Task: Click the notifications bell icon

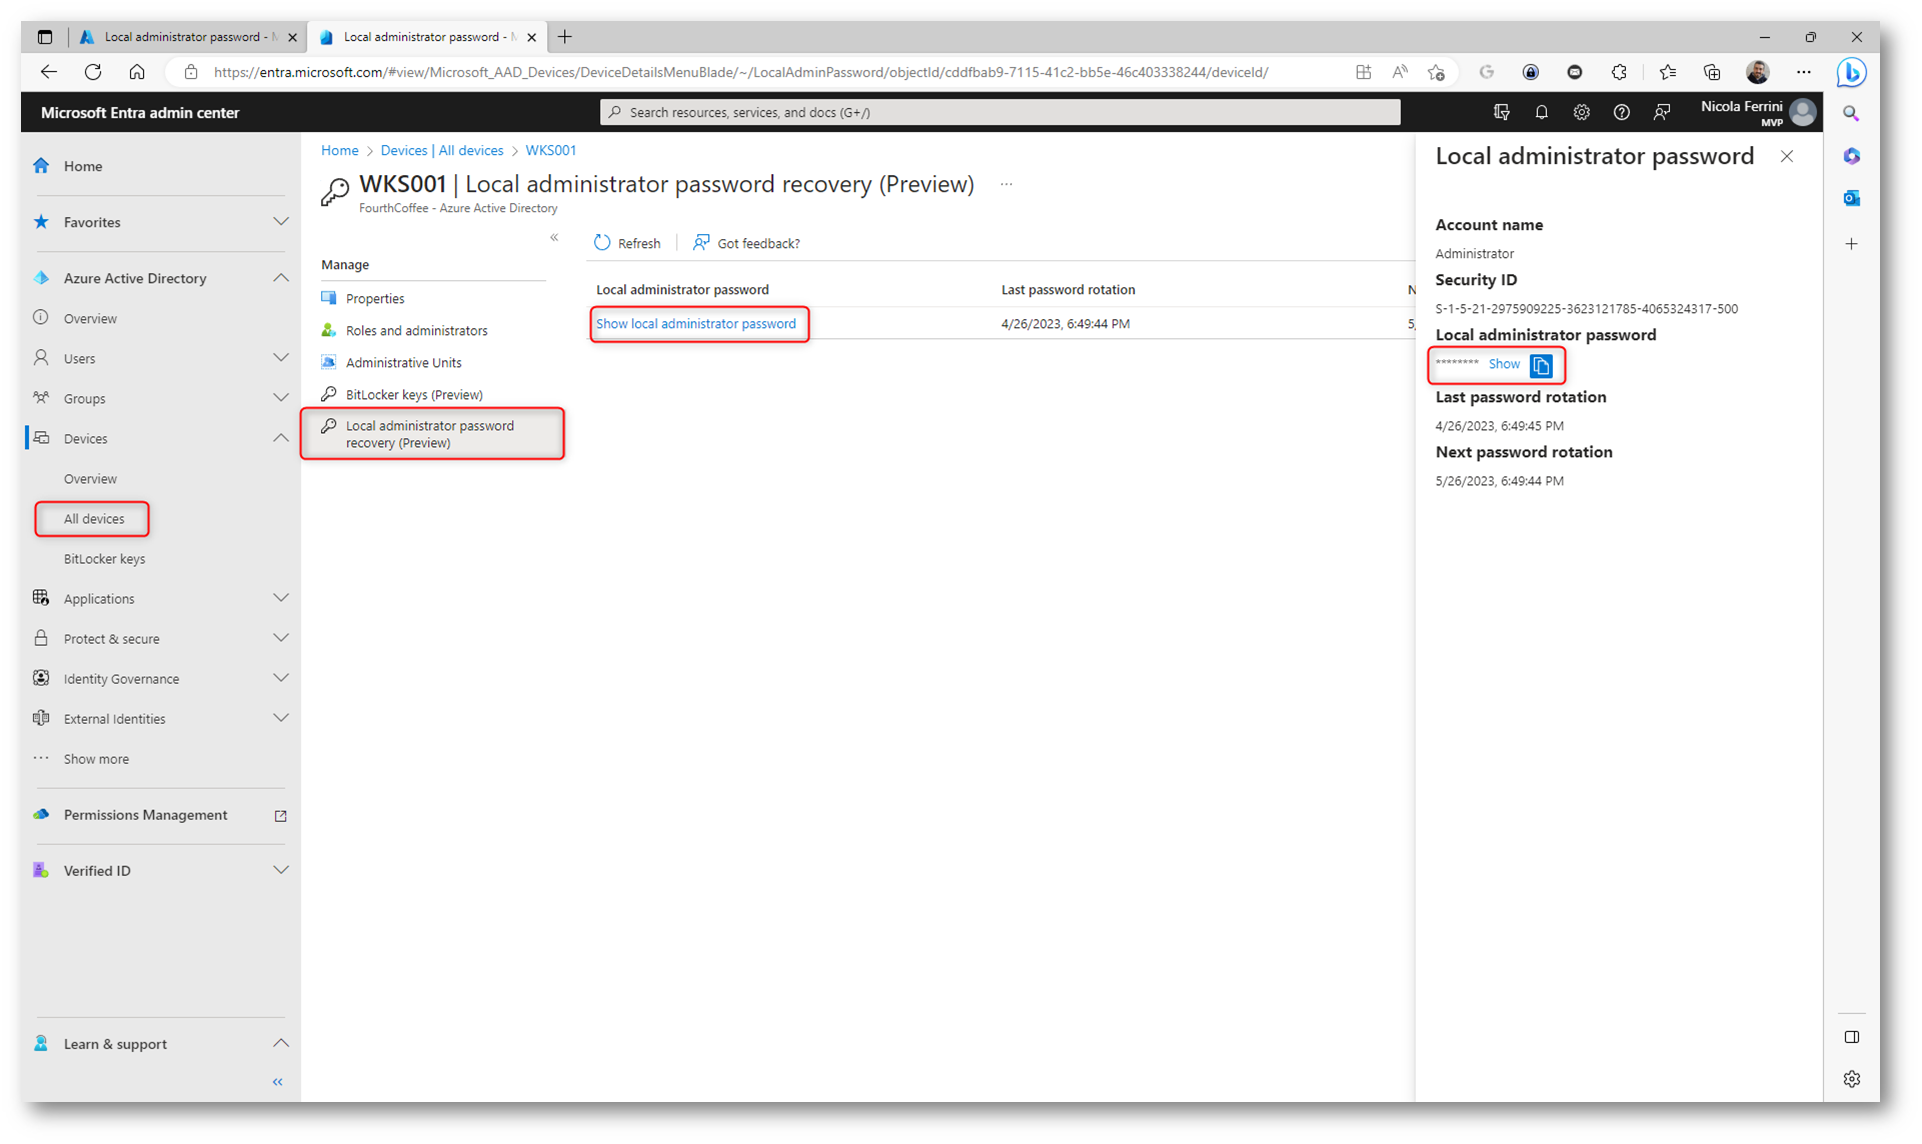Action: click(x=1541, y=113)
